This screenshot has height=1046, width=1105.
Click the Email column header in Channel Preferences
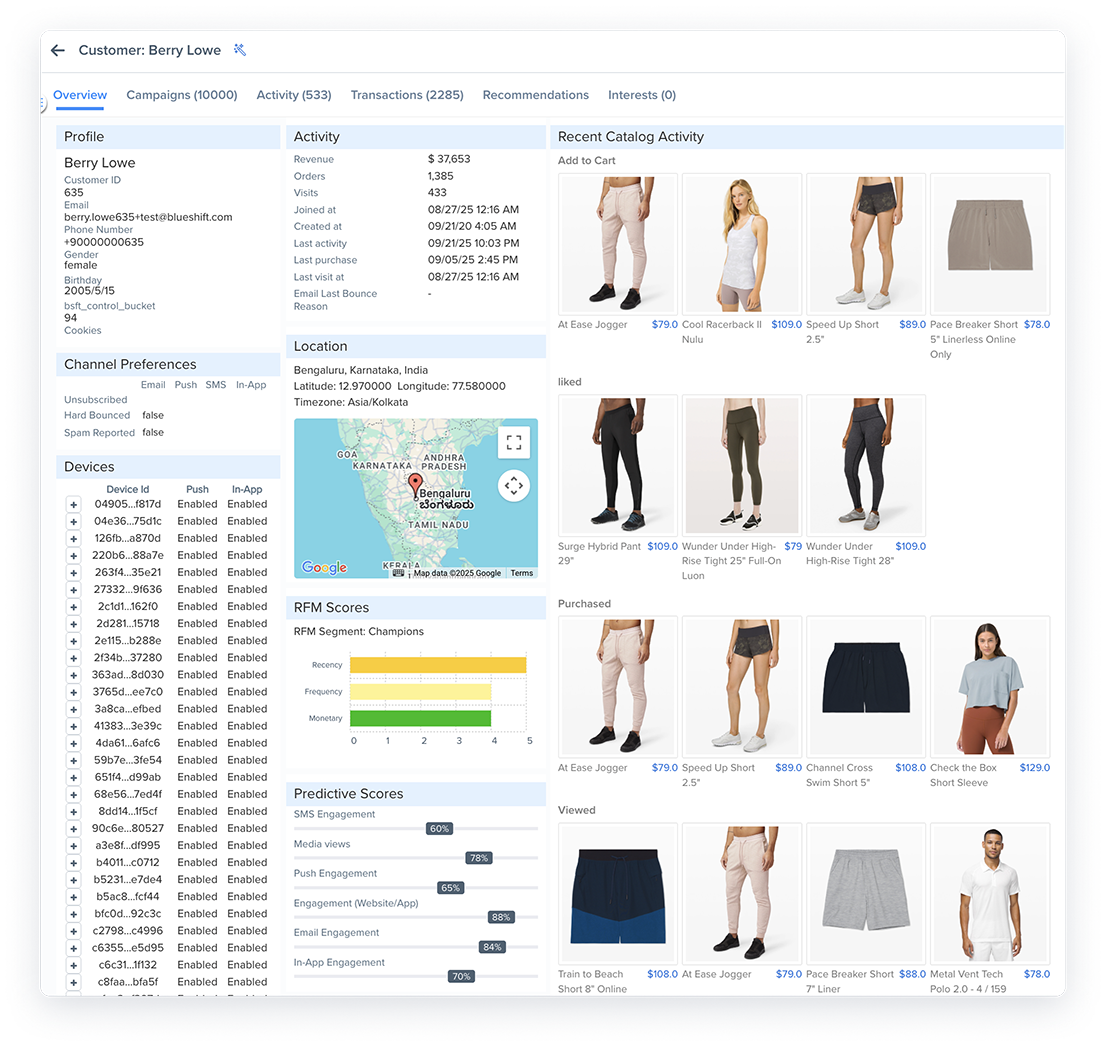(x=153, y=384)
